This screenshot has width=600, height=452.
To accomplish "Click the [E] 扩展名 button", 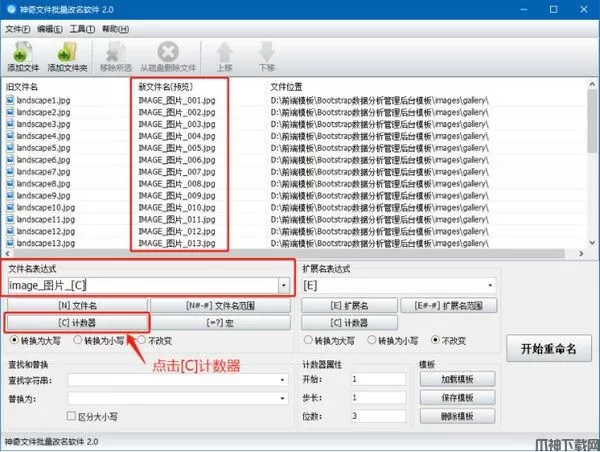I will (x=349, y=305).
